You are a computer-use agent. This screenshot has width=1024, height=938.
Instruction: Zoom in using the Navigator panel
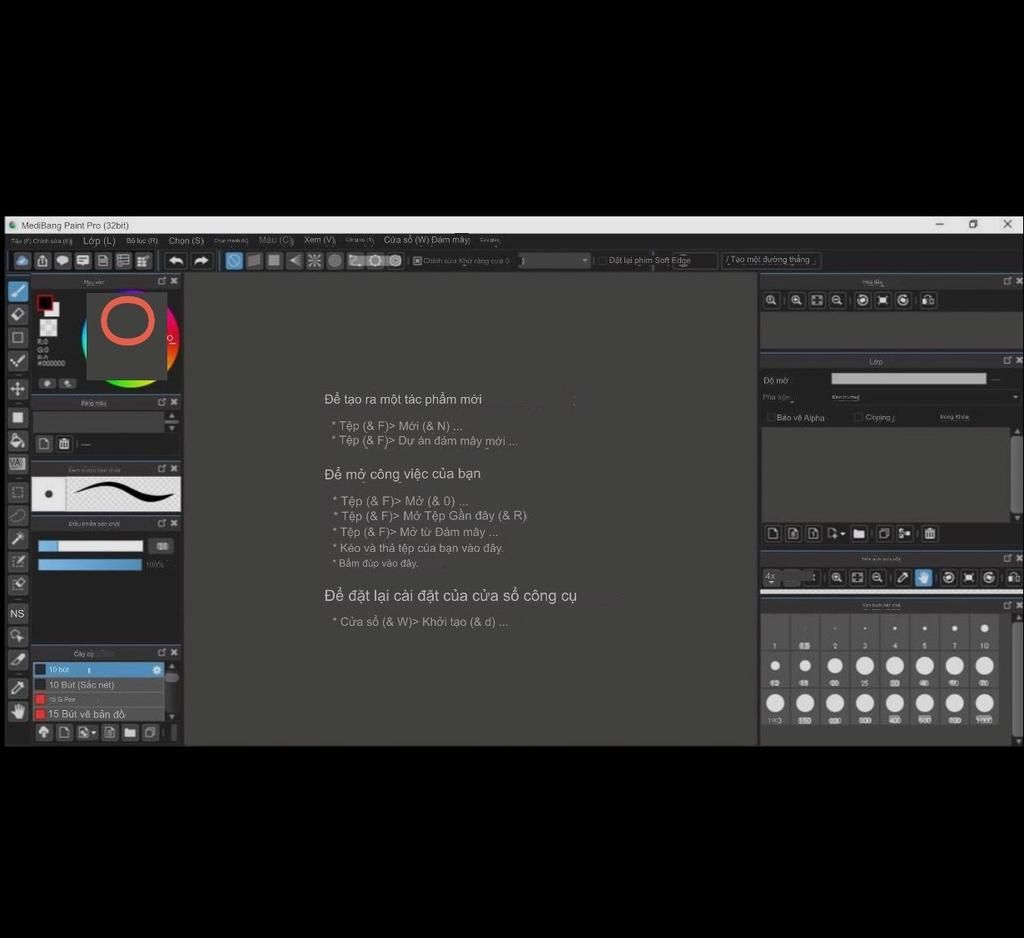(x=796, y=300)
